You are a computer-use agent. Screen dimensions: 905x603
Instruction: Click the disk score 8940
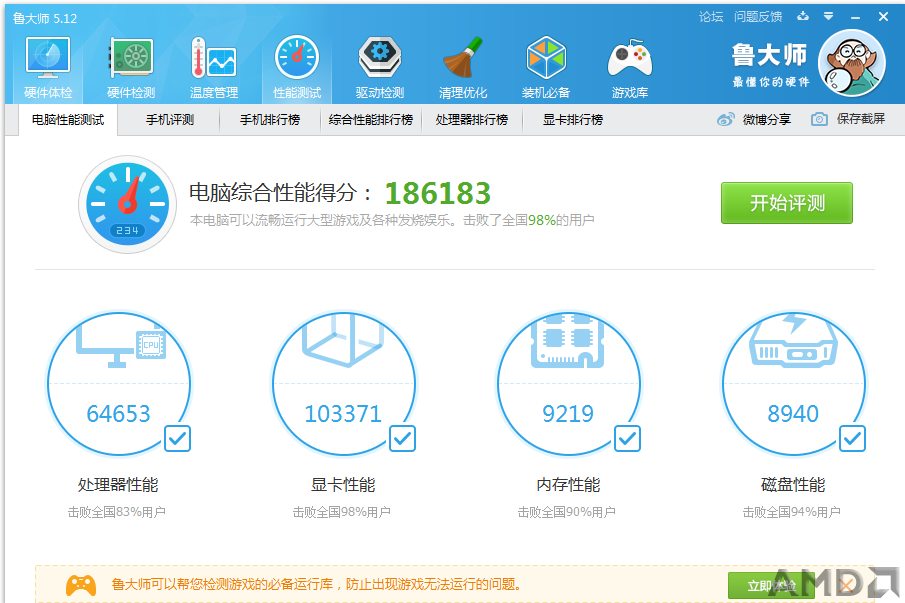(793, 414)
